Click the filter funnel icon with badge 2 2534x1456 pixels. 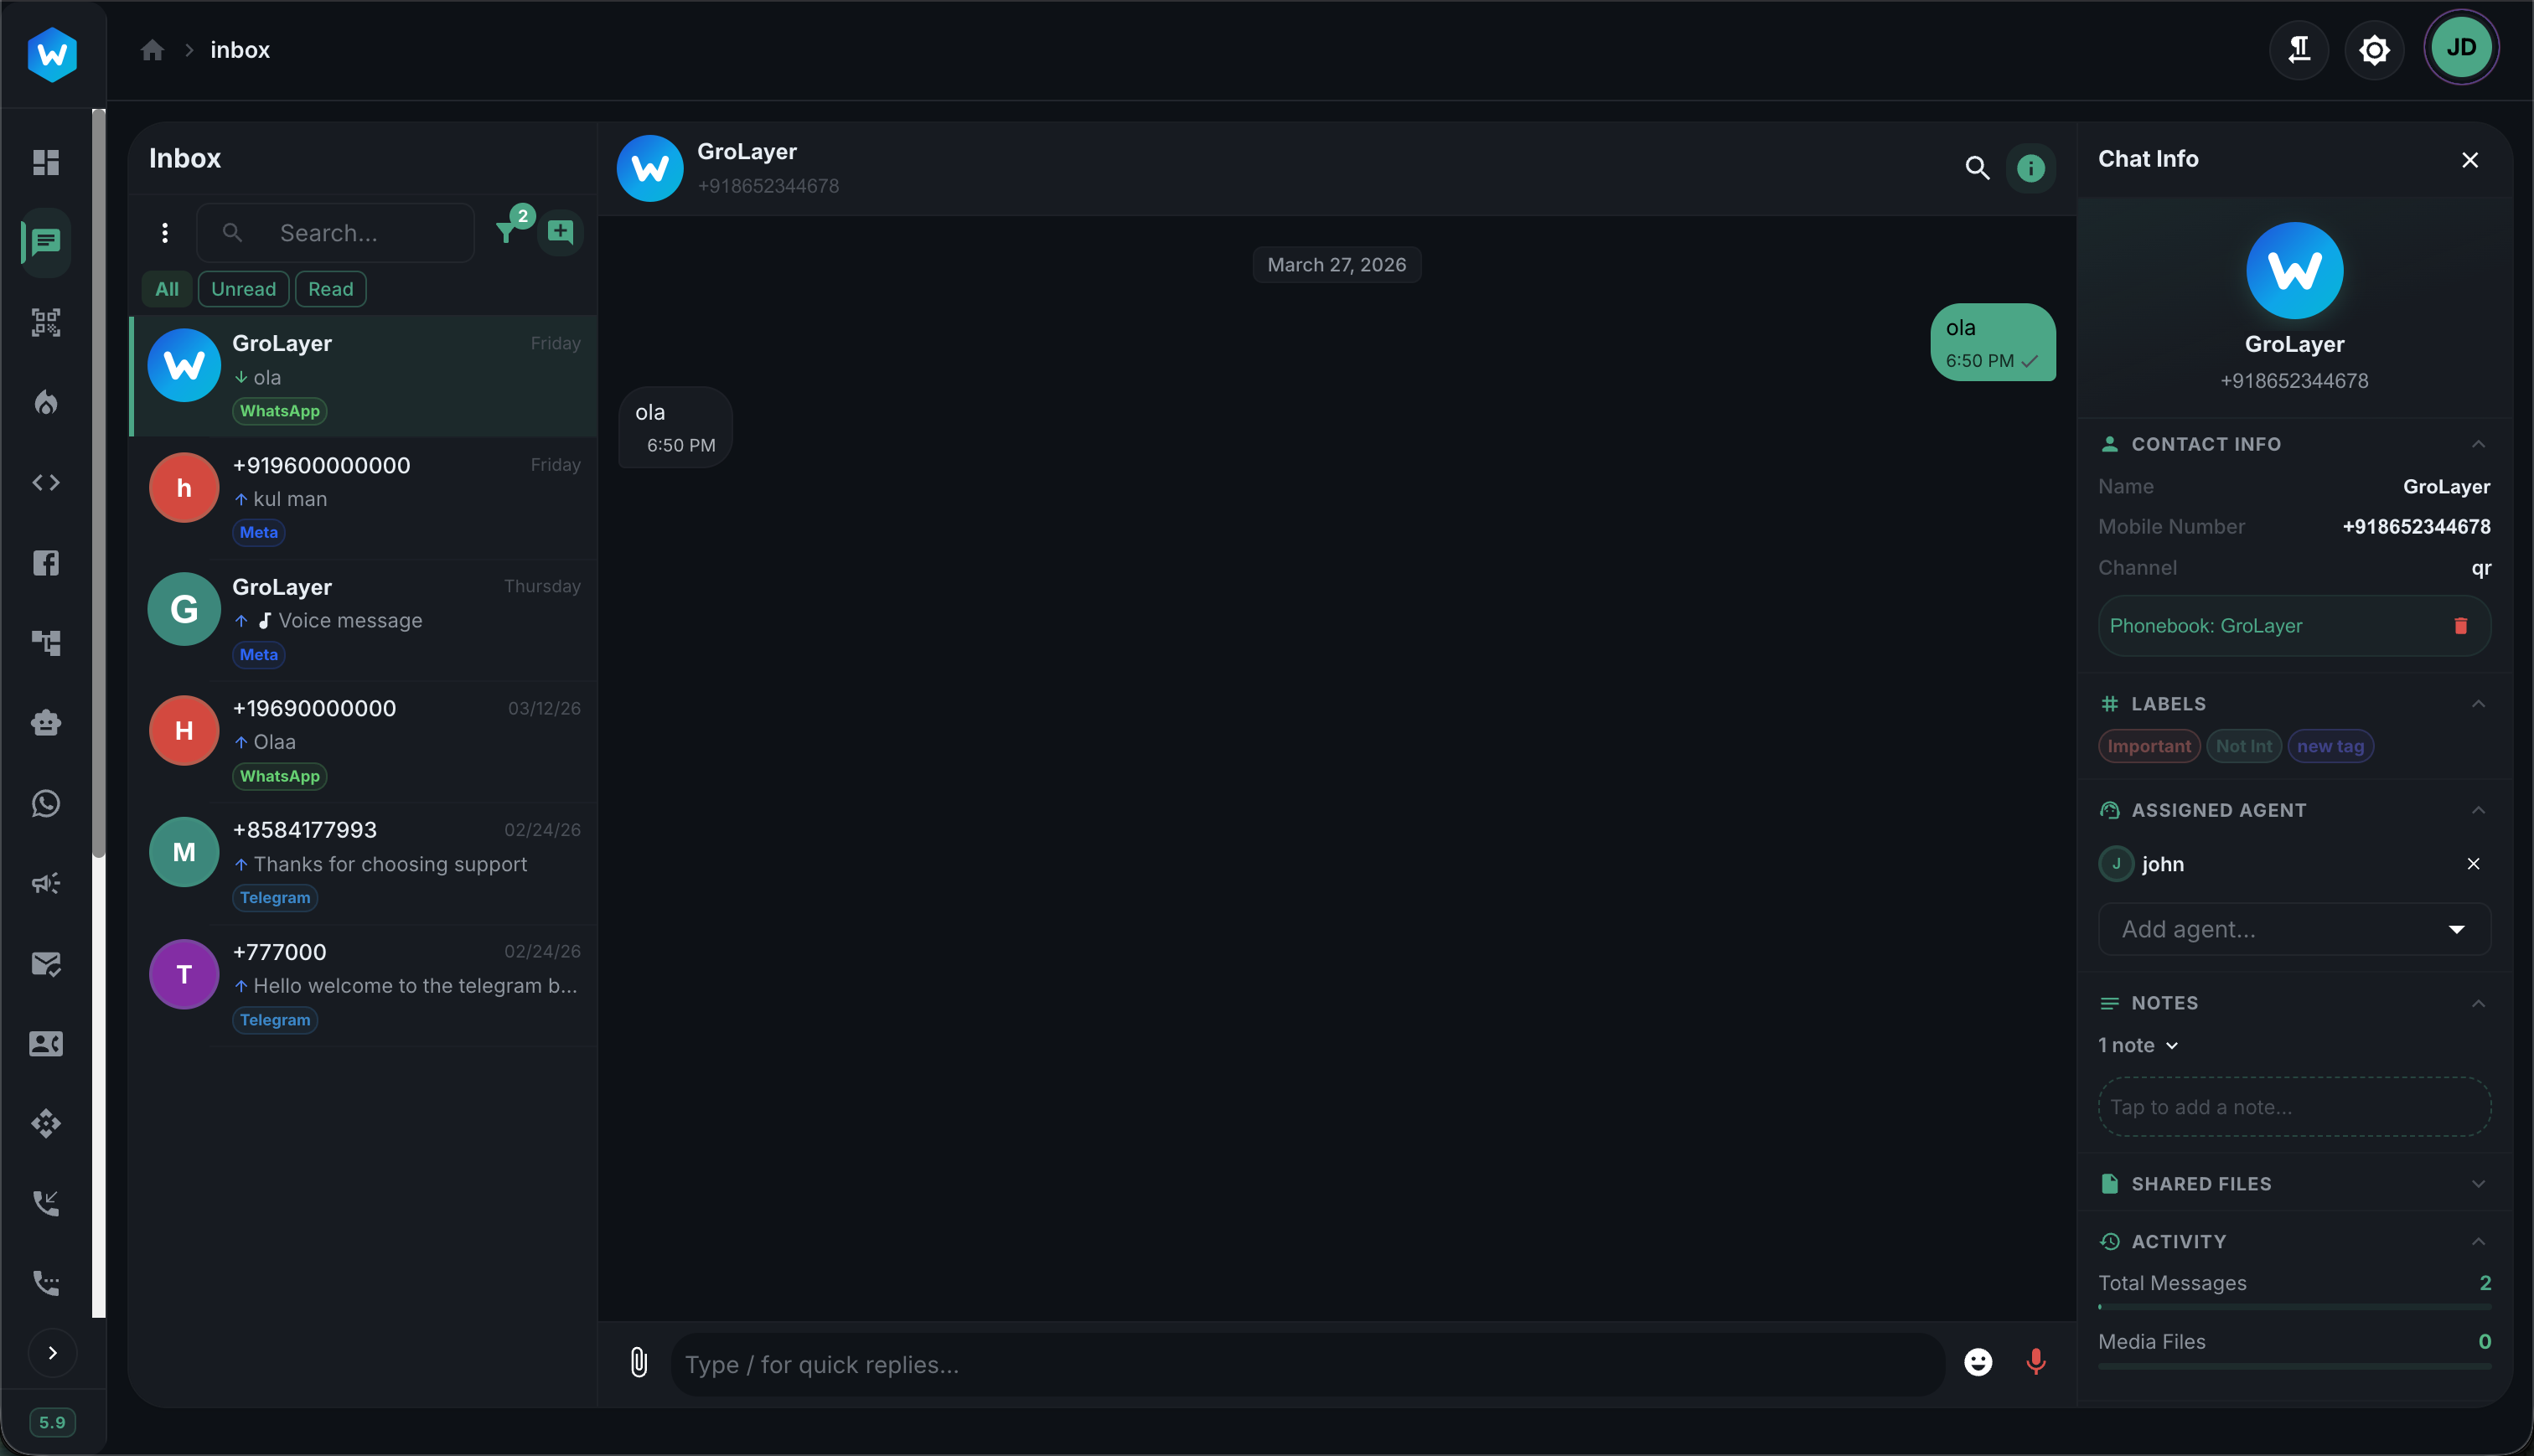point(508,233)
